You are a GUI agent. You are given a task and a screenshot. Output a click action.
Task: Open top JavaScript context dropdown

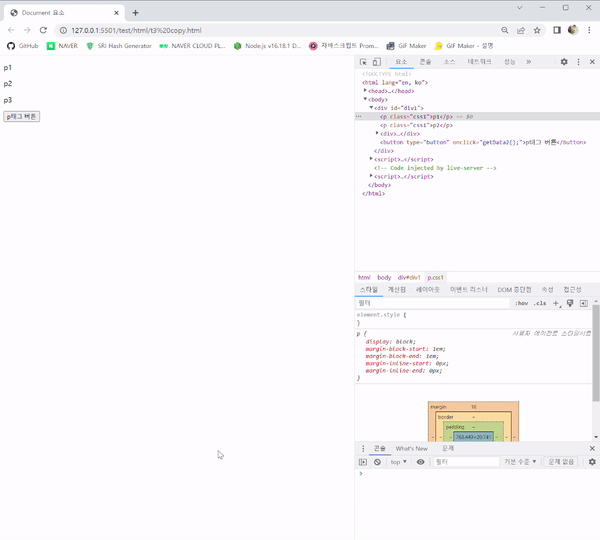click(x=398, y=462)
